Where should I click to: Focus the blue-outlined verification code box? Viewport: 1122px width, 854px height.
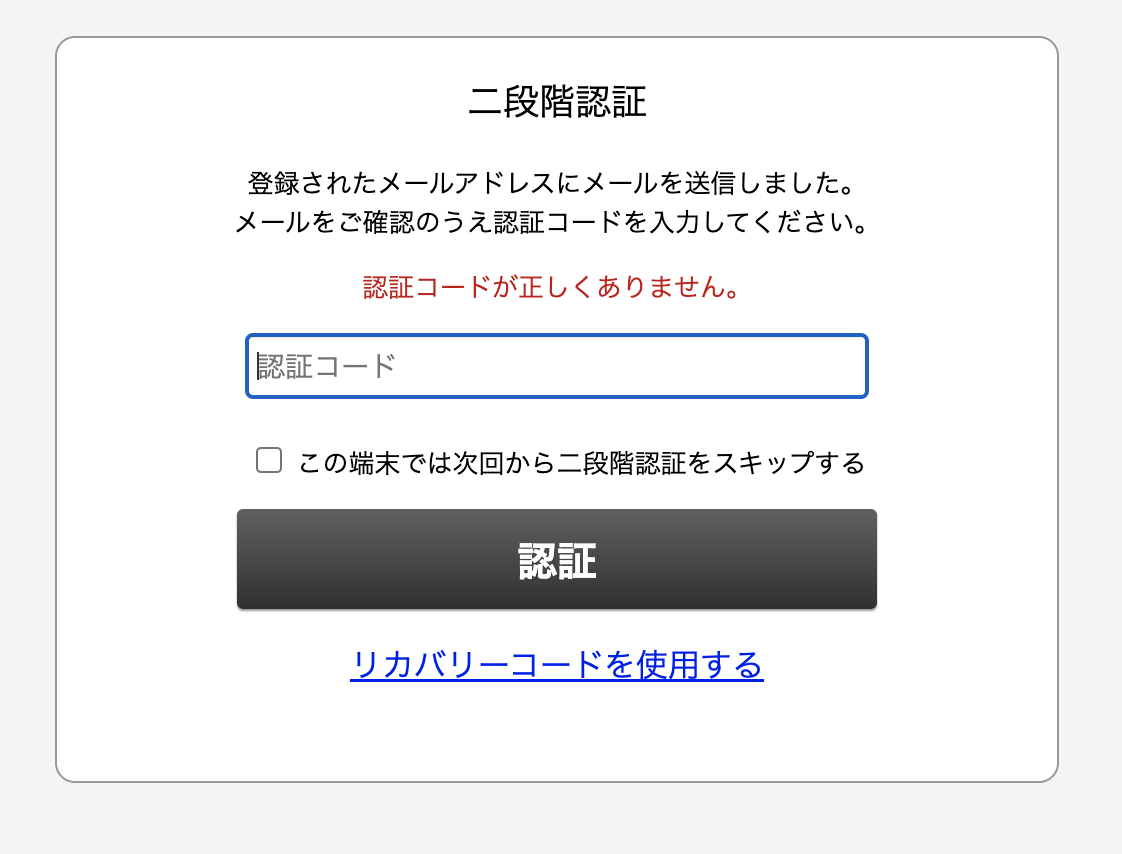pyautogui.click(x=557, y=366)
